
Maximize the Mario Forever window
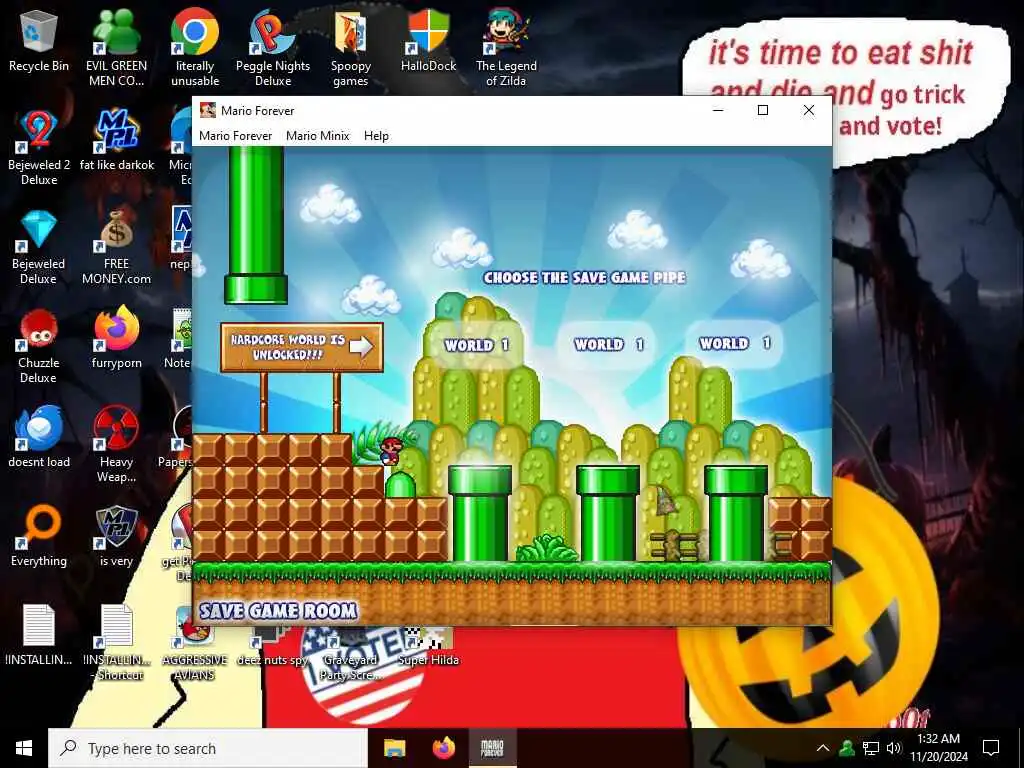[x=762, y=110]
